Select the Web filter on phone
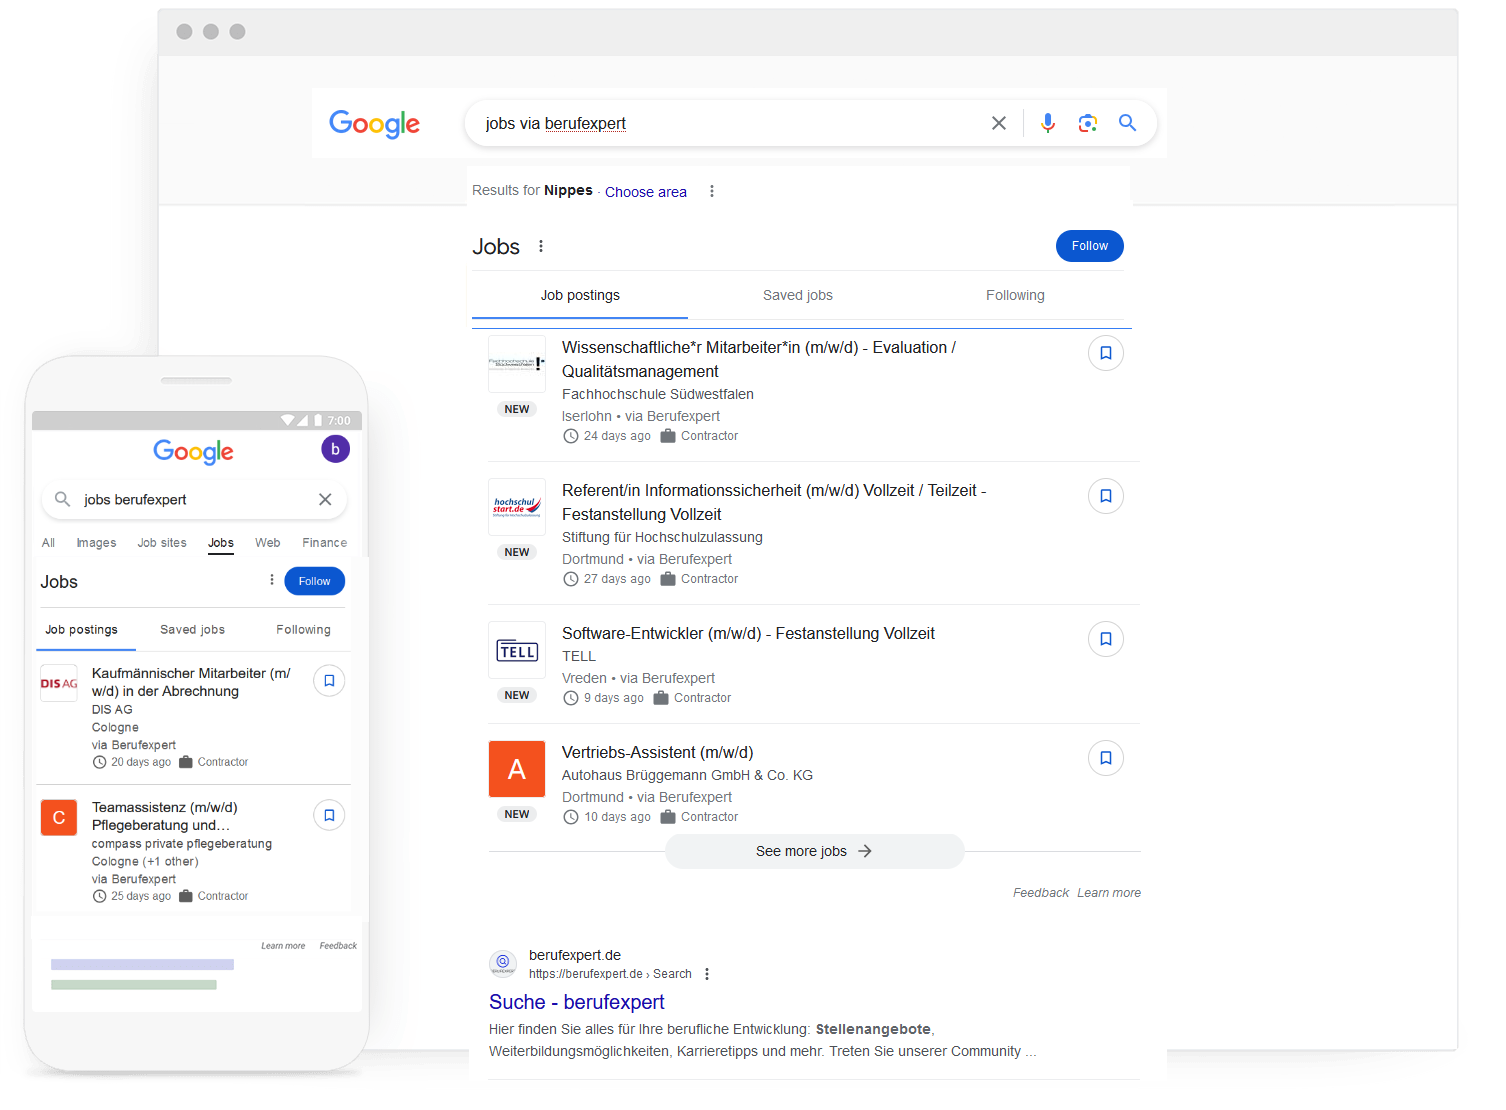 click(x=267, y=543)
